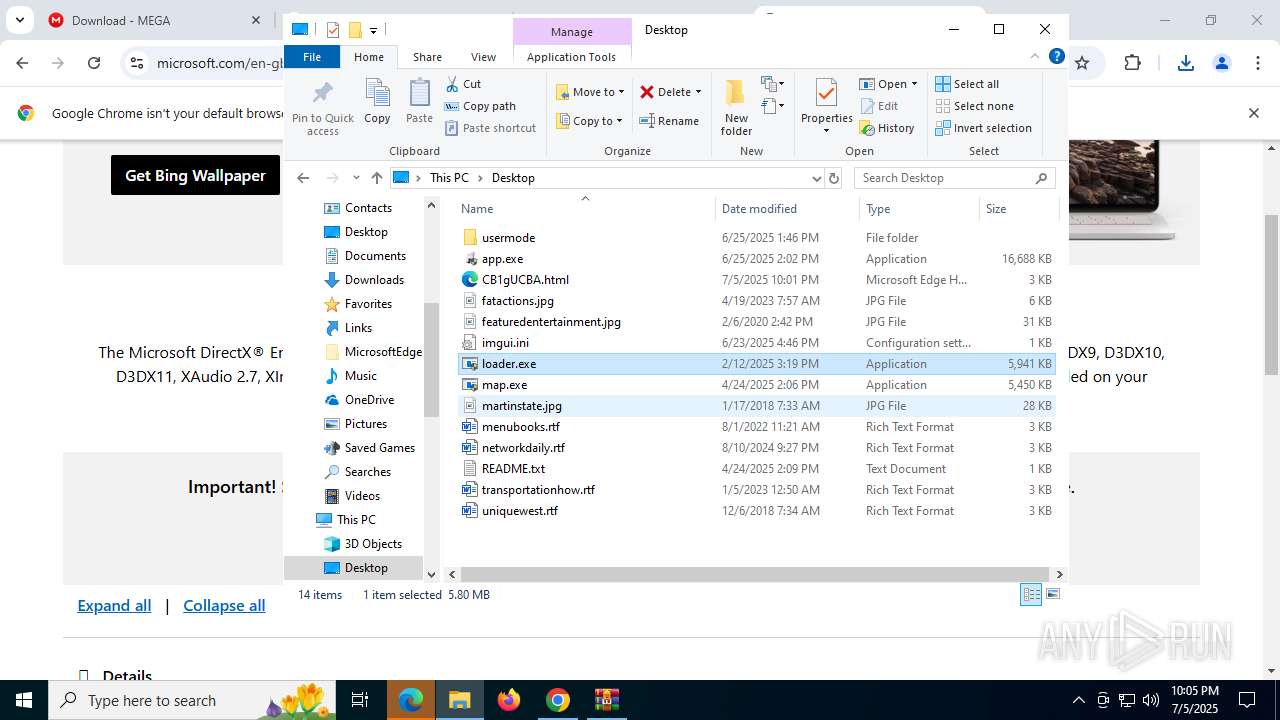The image size is (1280, 720).
Task: Open the file History from ribbon
Action: 887,128
